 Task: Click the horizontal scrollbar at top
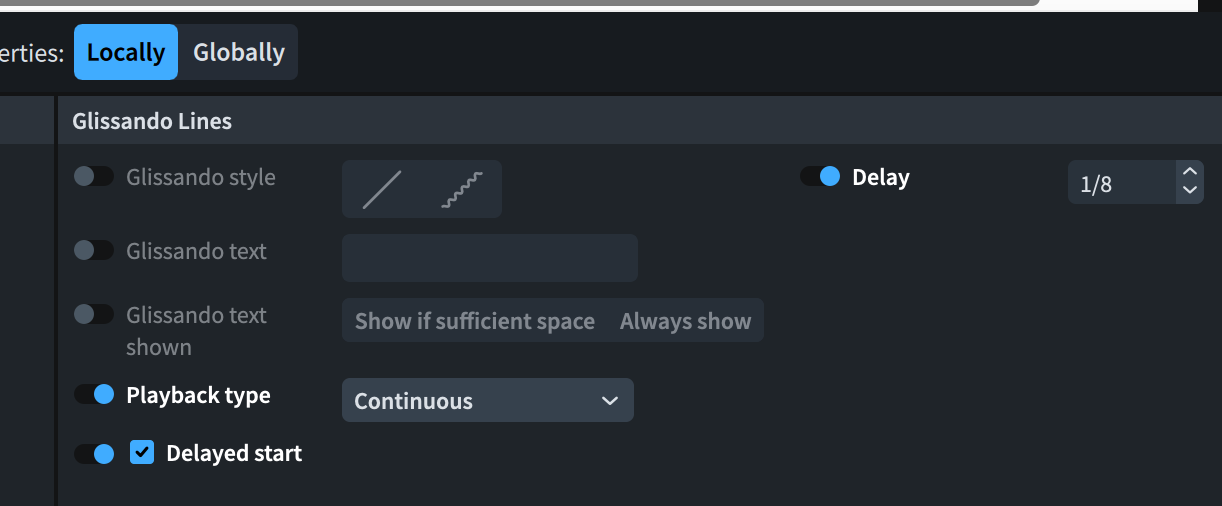pos(520,3)
